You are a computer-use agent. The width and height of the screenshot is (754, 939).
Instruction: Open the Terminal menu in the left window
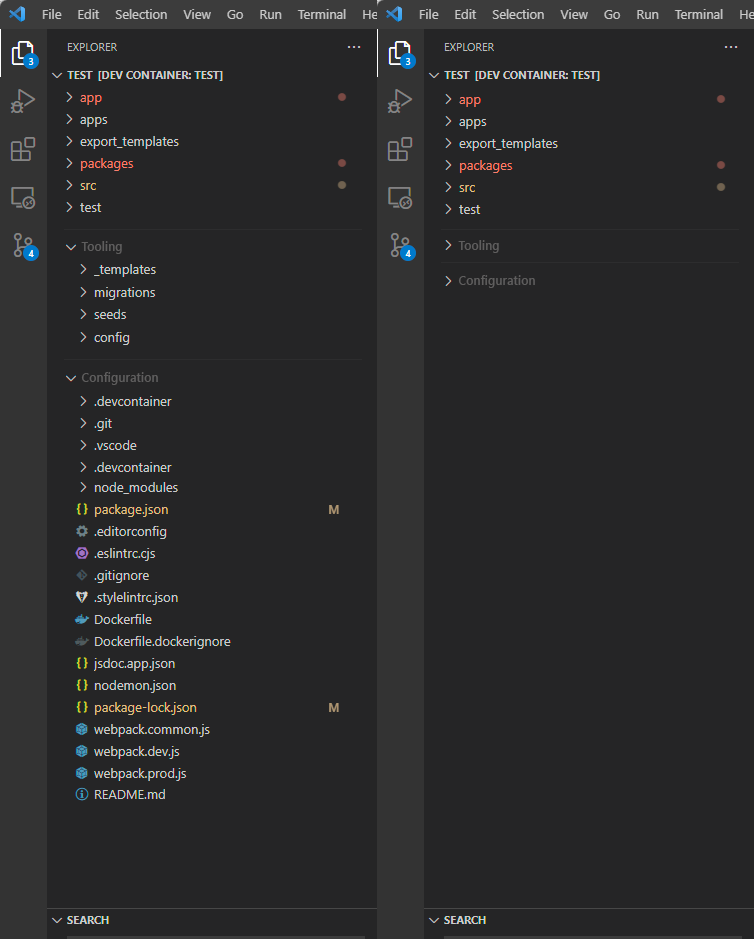point(322,14)
